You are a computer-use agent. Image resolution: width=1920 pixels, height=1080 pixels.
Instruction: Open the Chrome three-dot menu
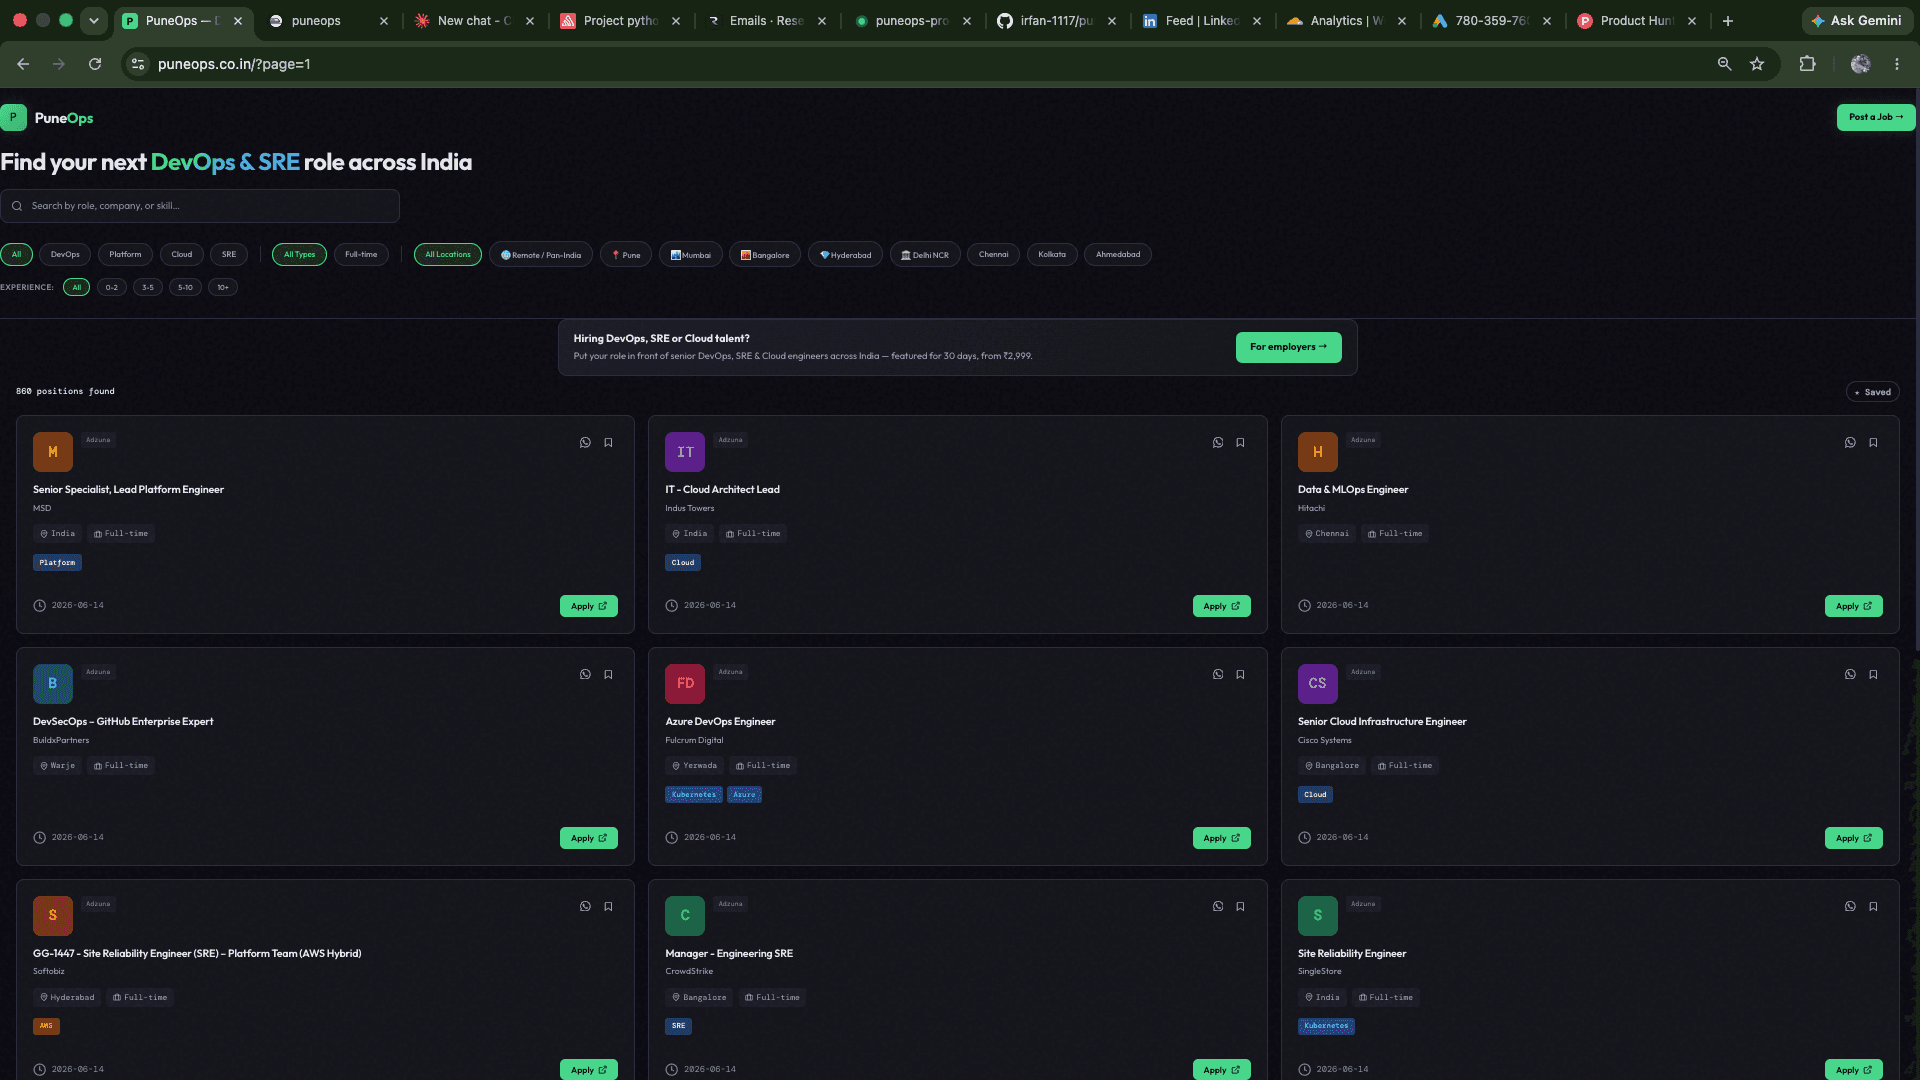point(1897,64)
